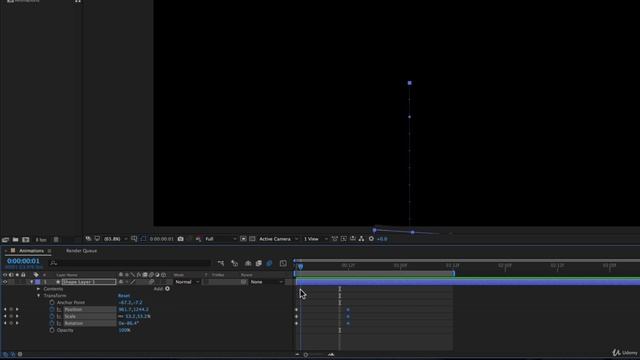The image size is (640, 360).
Task: Click the lock column header icon
Action: [x=23, y=275]
